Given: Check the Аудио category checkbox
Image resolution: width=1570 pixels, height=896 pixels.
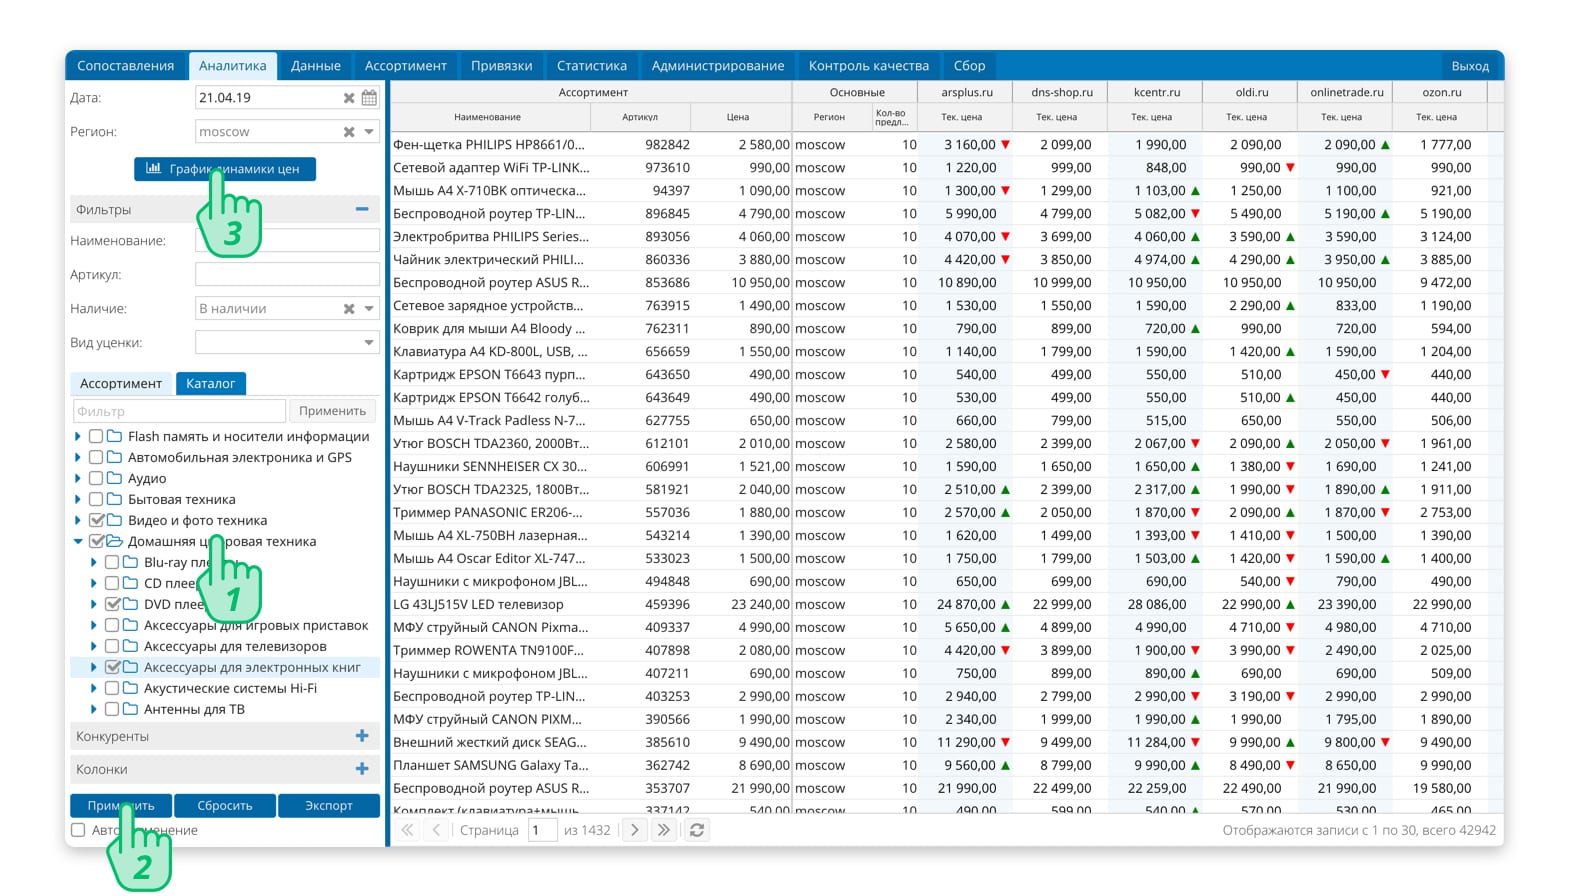Looking at the screenshot, I should click(96, 478).
